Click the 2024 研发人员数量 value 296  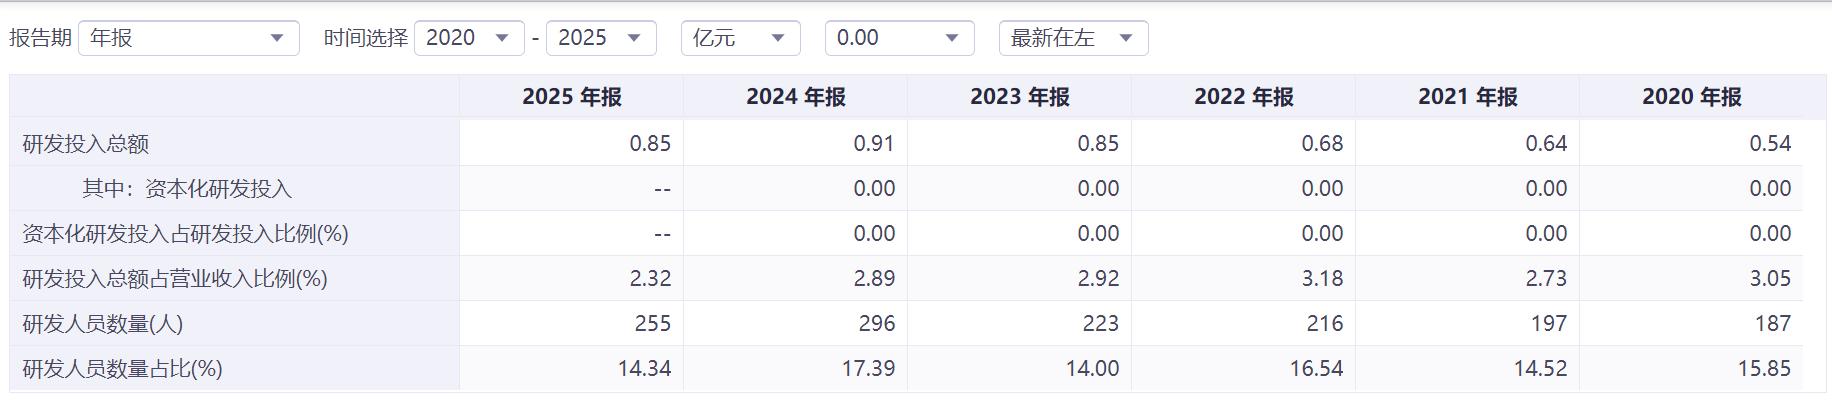(876, 324)
